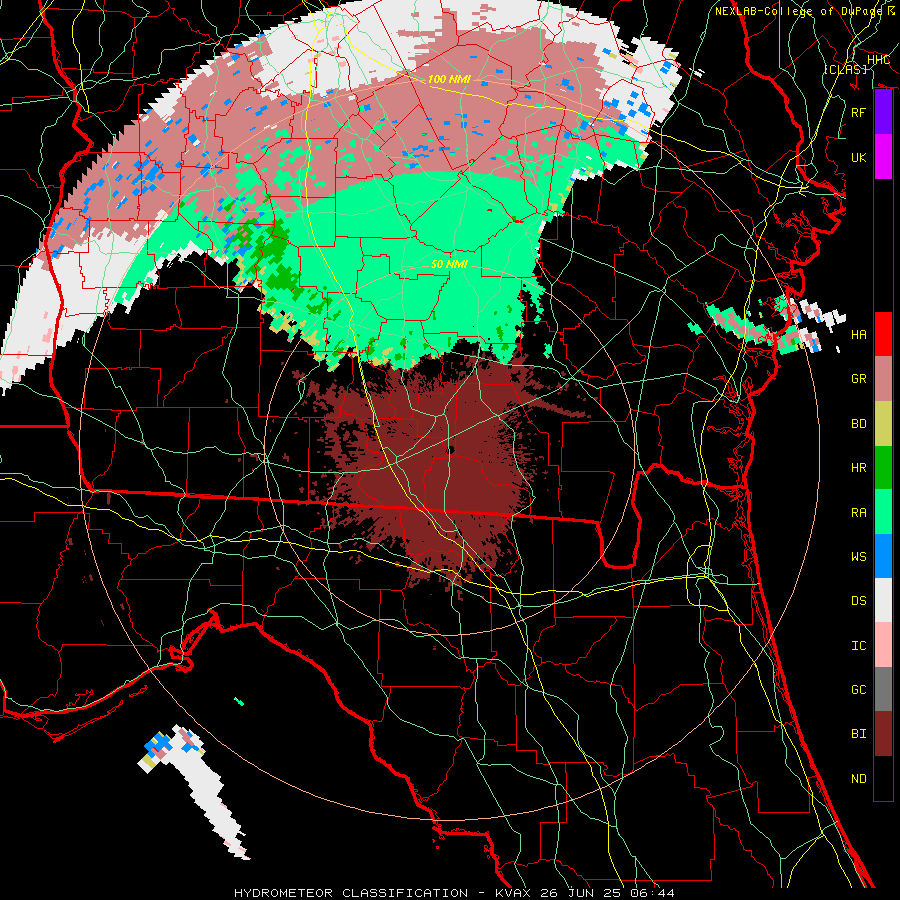This screenshot has height=900, width=900.
Task: Click the GR pink legend swatch
Action: (883, 379)
